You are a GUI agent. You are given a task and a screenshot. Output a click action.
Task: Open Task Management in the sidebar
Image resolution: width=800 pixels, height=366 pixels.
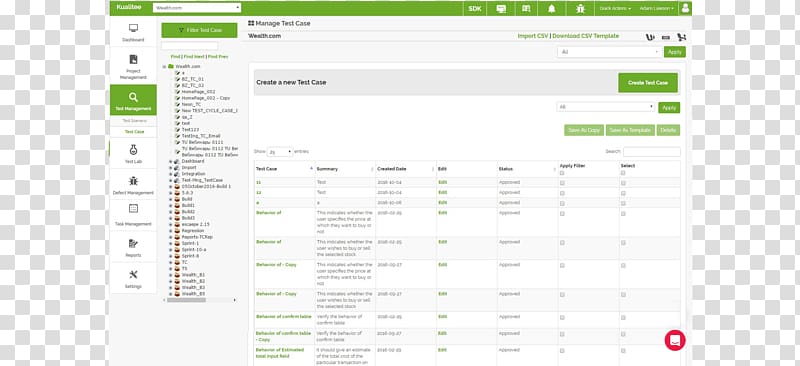point(133,214)
